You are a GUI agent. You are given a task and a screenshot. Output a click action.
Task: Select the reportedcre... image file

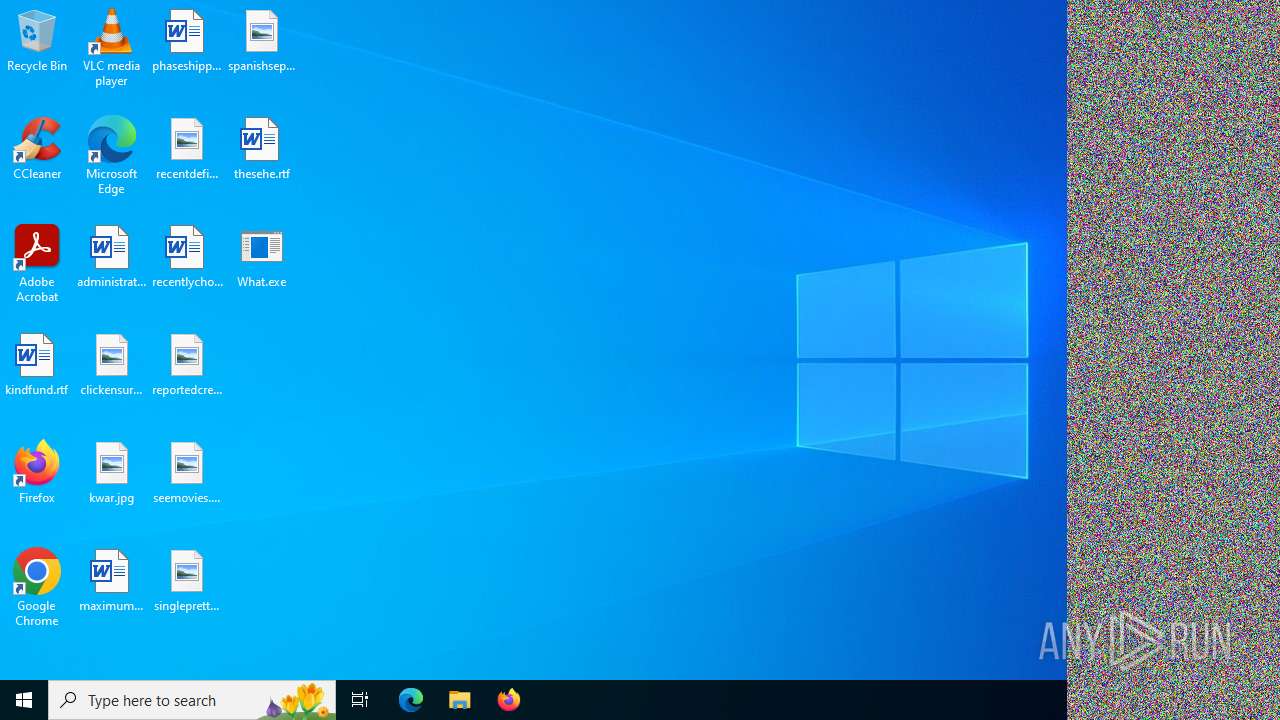(x=186, y=365)
